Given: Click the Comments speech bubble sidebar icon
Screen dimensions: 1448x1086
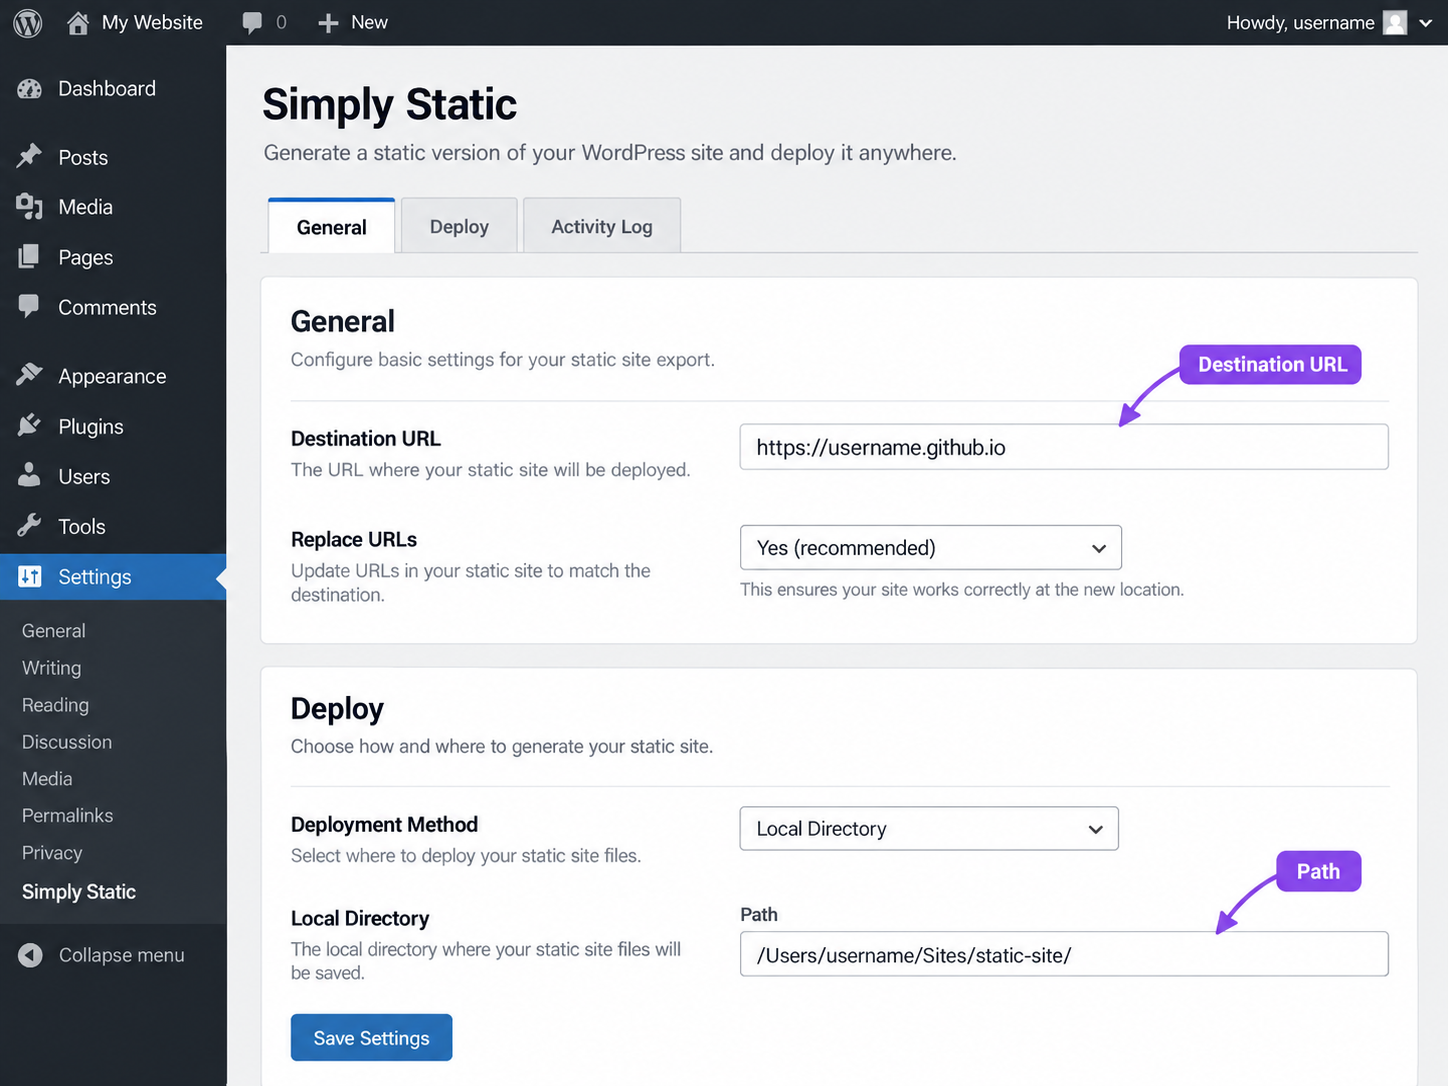Looking at the screenshot, I should 30,306.
